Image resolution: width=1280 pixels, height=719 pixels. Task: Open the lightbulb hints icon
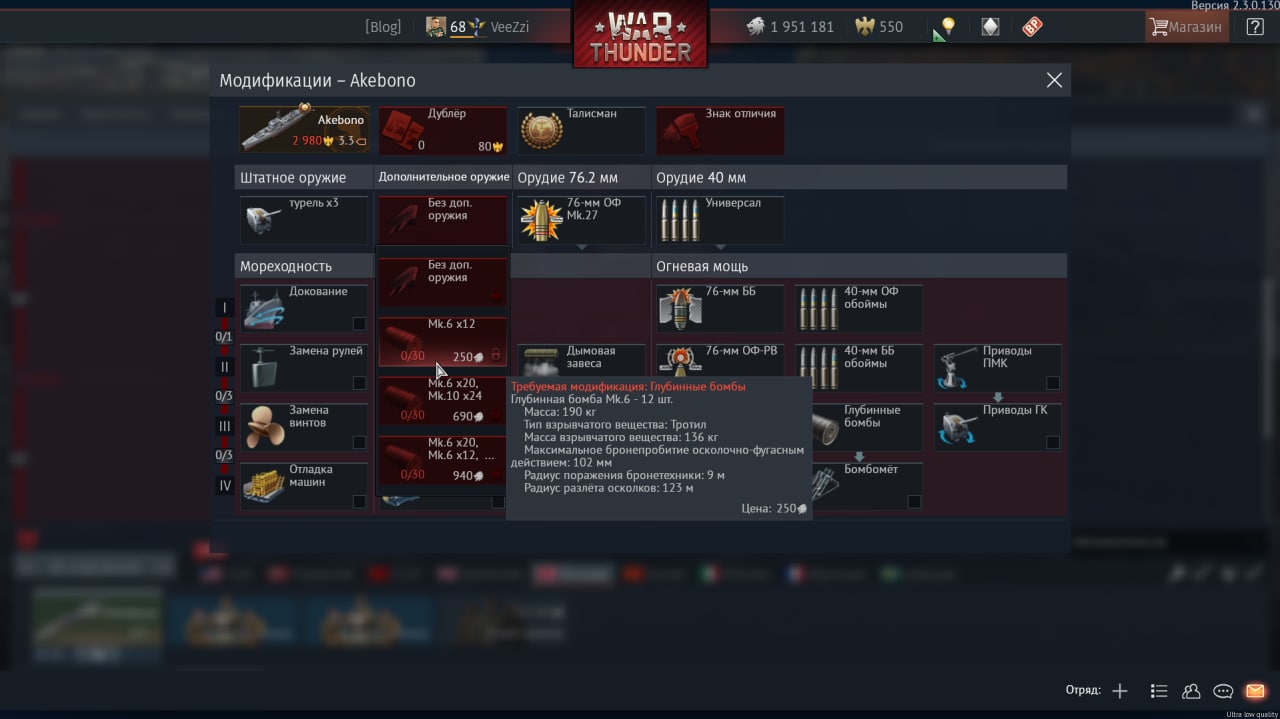948,27
